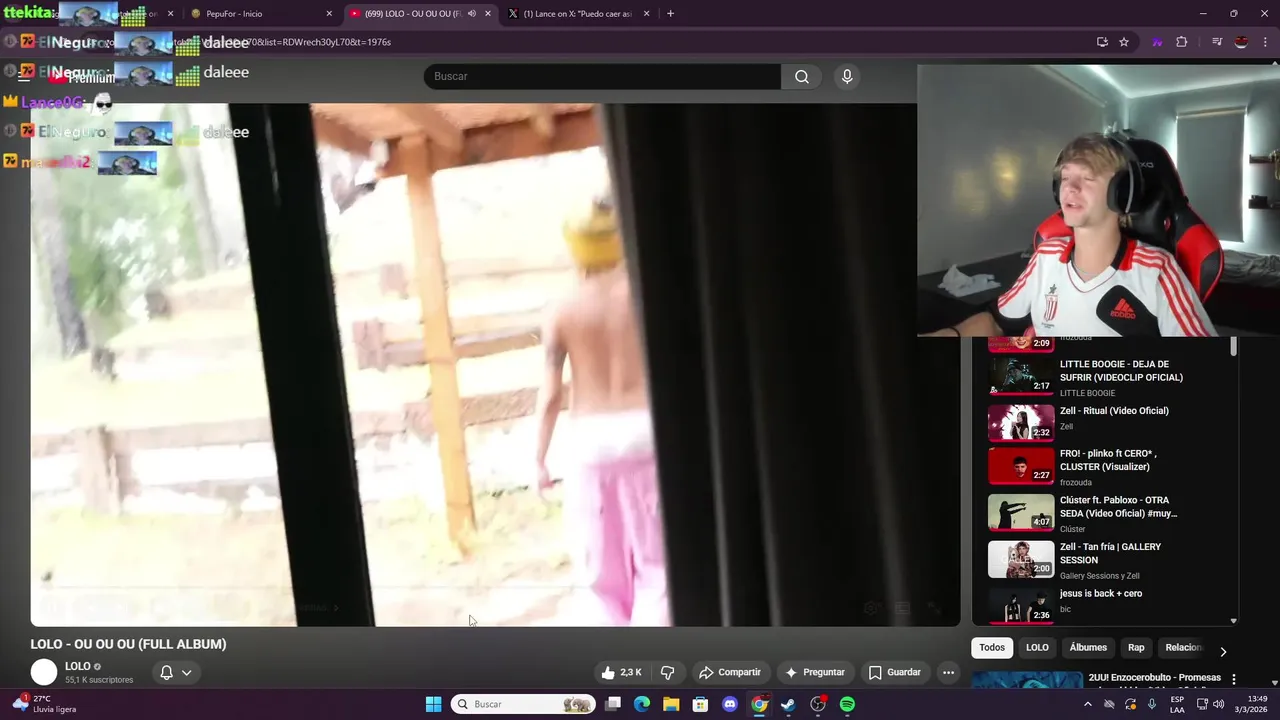Open the 7TV extension icon
This screenshot has width=1280, height=720.
coord(1157,42)
